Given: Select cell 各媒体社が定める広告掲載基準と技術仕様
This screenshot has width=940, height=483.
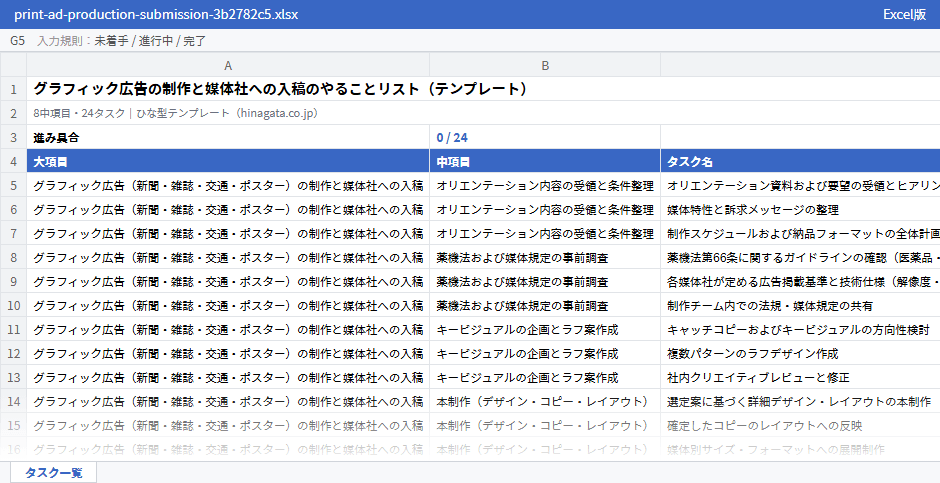Looking at the screenshot, I should [x=800, y=281].
